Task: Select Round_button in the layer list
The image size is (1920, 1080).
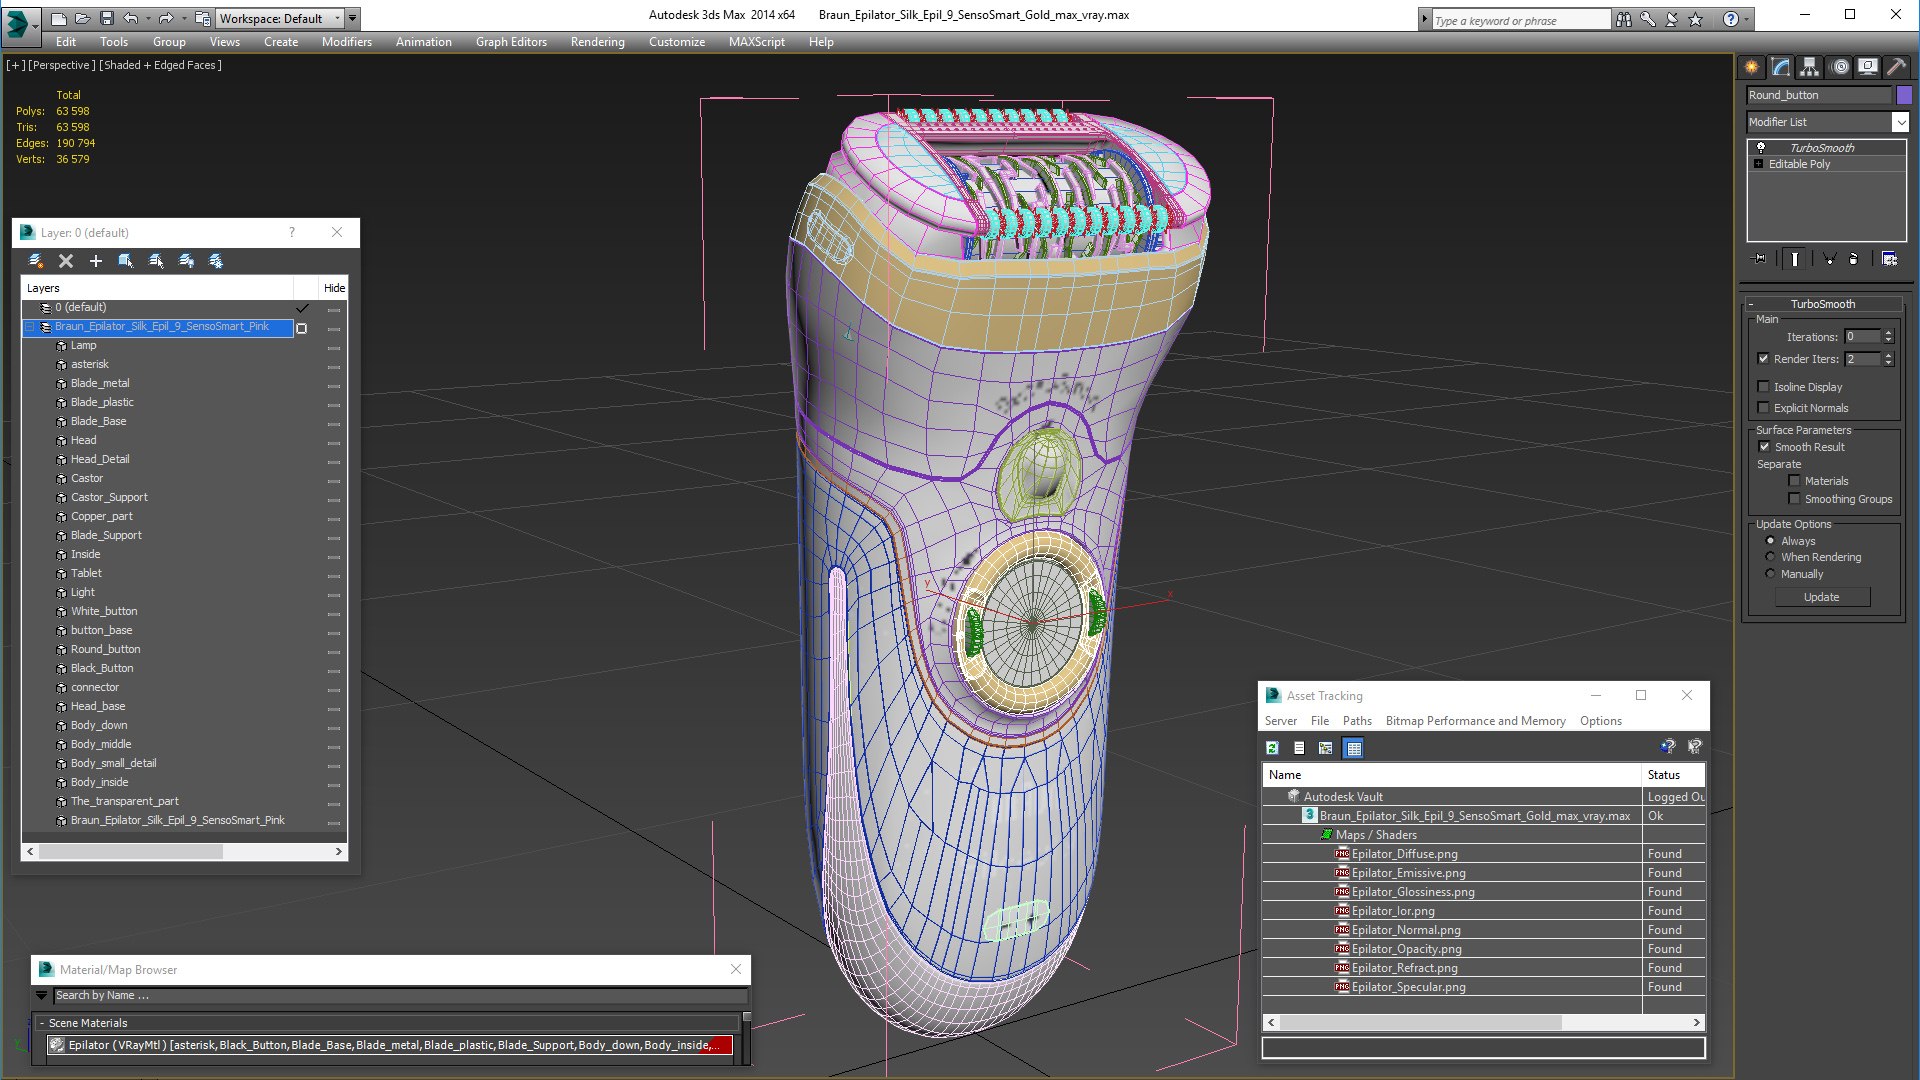Action: 105,649
